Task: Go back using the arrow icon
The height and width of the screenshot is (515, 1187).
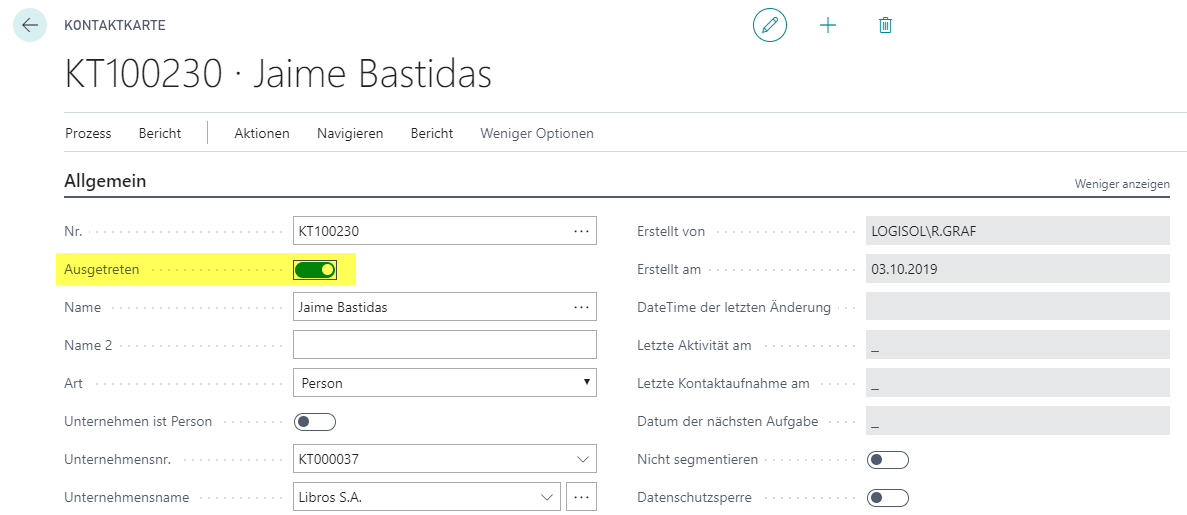Action: point(30,25)
